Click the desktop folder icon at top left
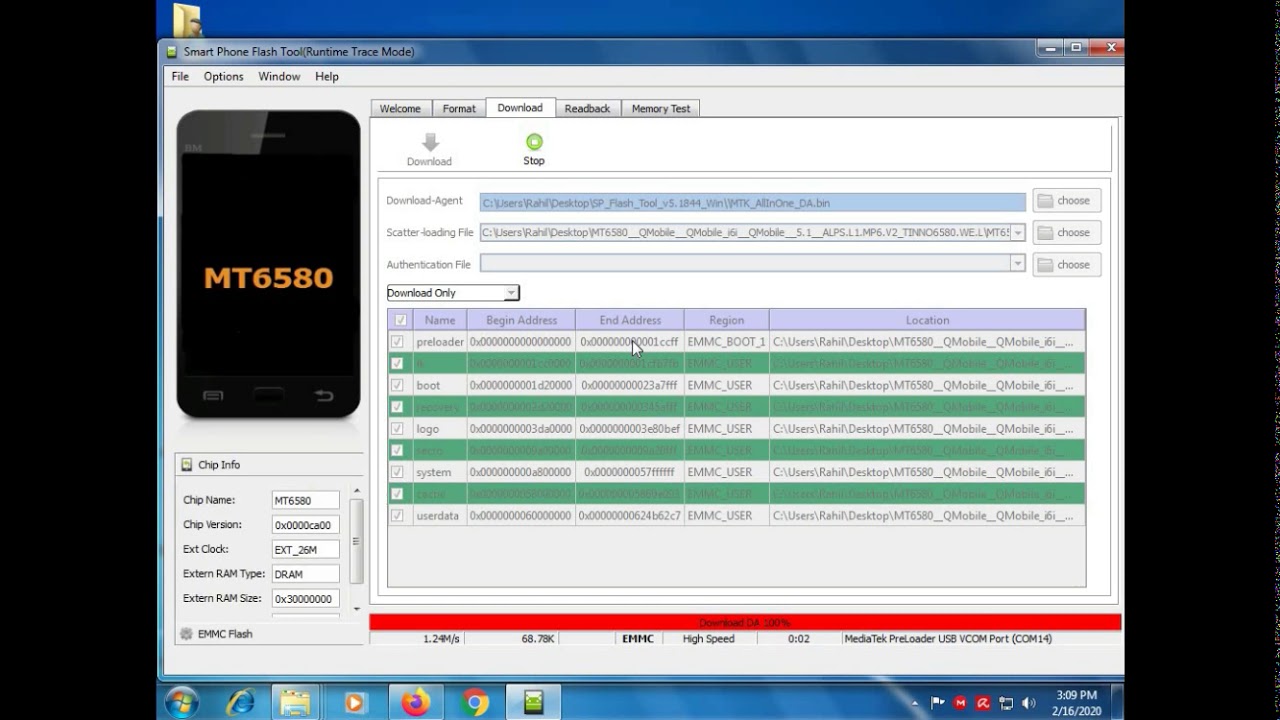 click(x=187, y=20)
